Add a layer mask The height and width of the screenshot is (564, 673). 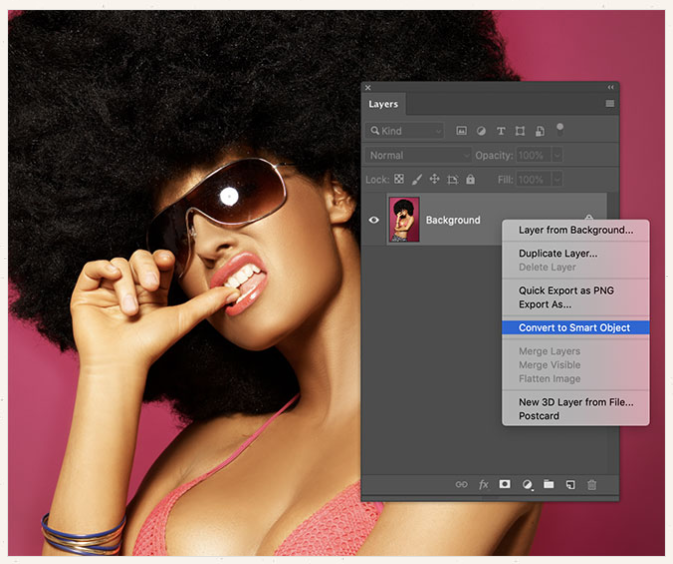point(505,484)
